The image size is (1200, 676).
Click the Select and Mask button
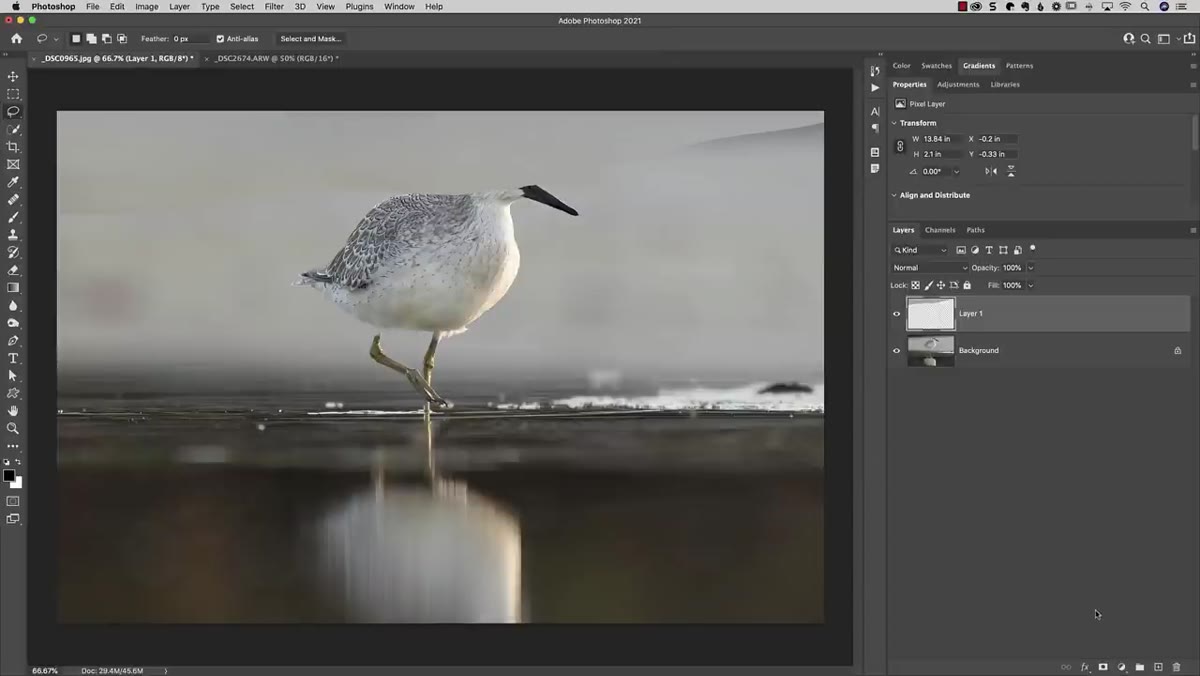pos(311,39)
